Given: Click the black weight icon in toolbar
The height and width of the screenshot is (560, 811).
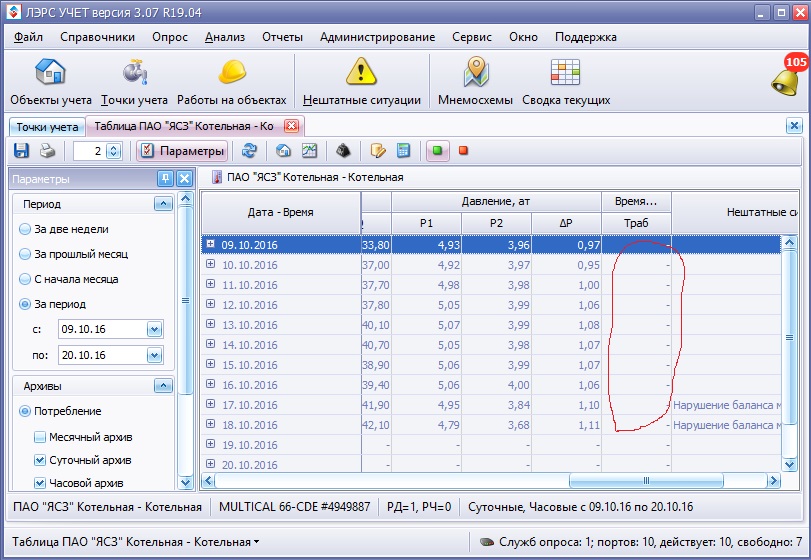Looking at the screenshot, I should [343, 151].
